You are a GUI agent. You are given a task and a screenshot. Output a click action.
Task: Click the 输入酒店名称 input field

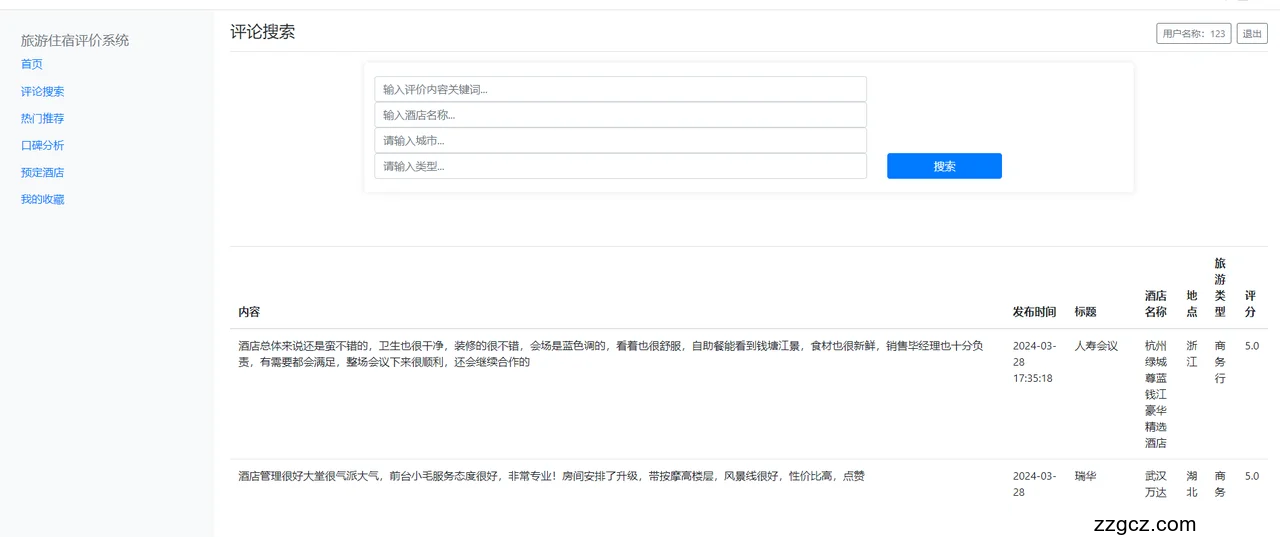[x=620, y=115]
